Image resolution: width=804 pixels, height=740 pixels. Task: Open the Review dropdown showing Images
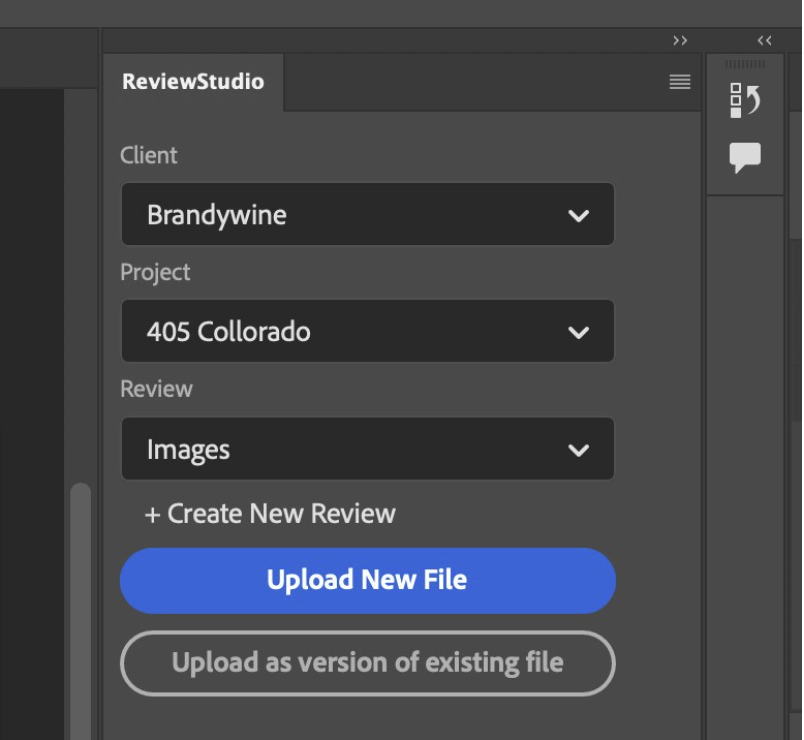[x=367, y=450]
